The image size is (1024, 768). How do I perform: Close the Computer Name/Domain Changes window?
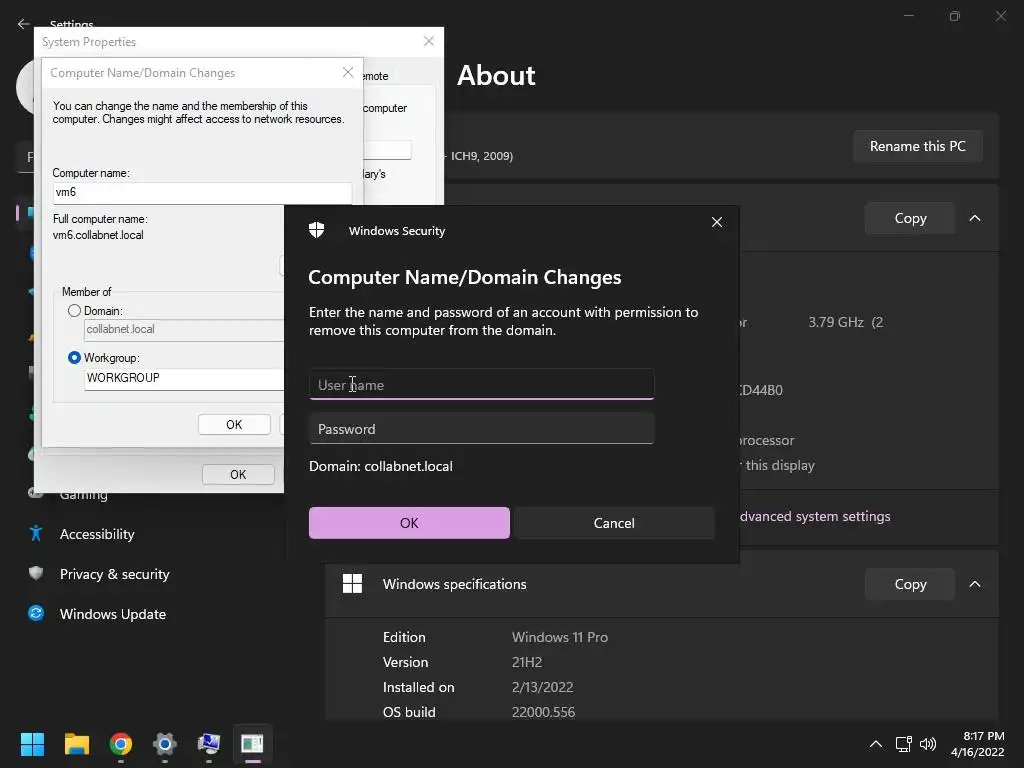tap(348, 72)
